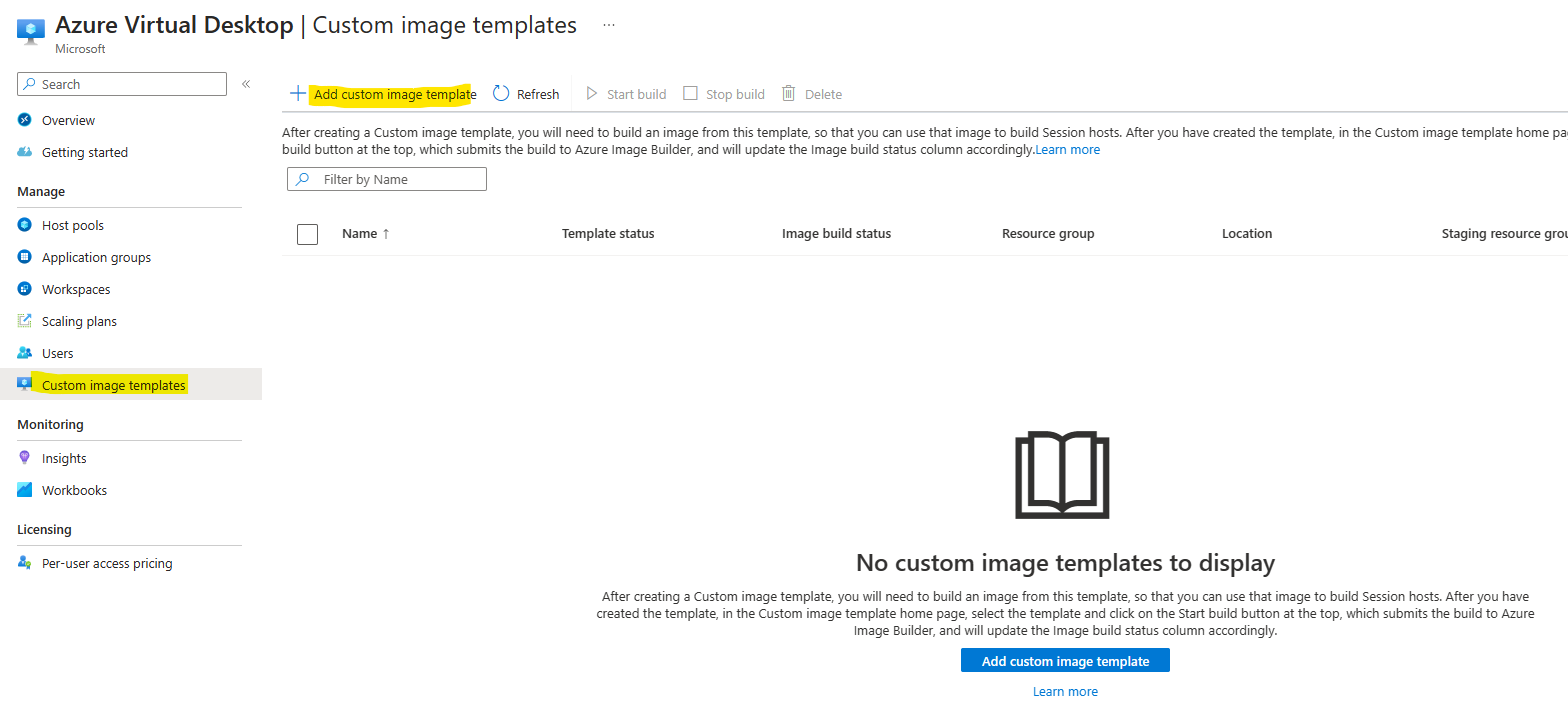
Task: Click Start build in toolbar
Action: pyautogui.click(x=626, y=94)
